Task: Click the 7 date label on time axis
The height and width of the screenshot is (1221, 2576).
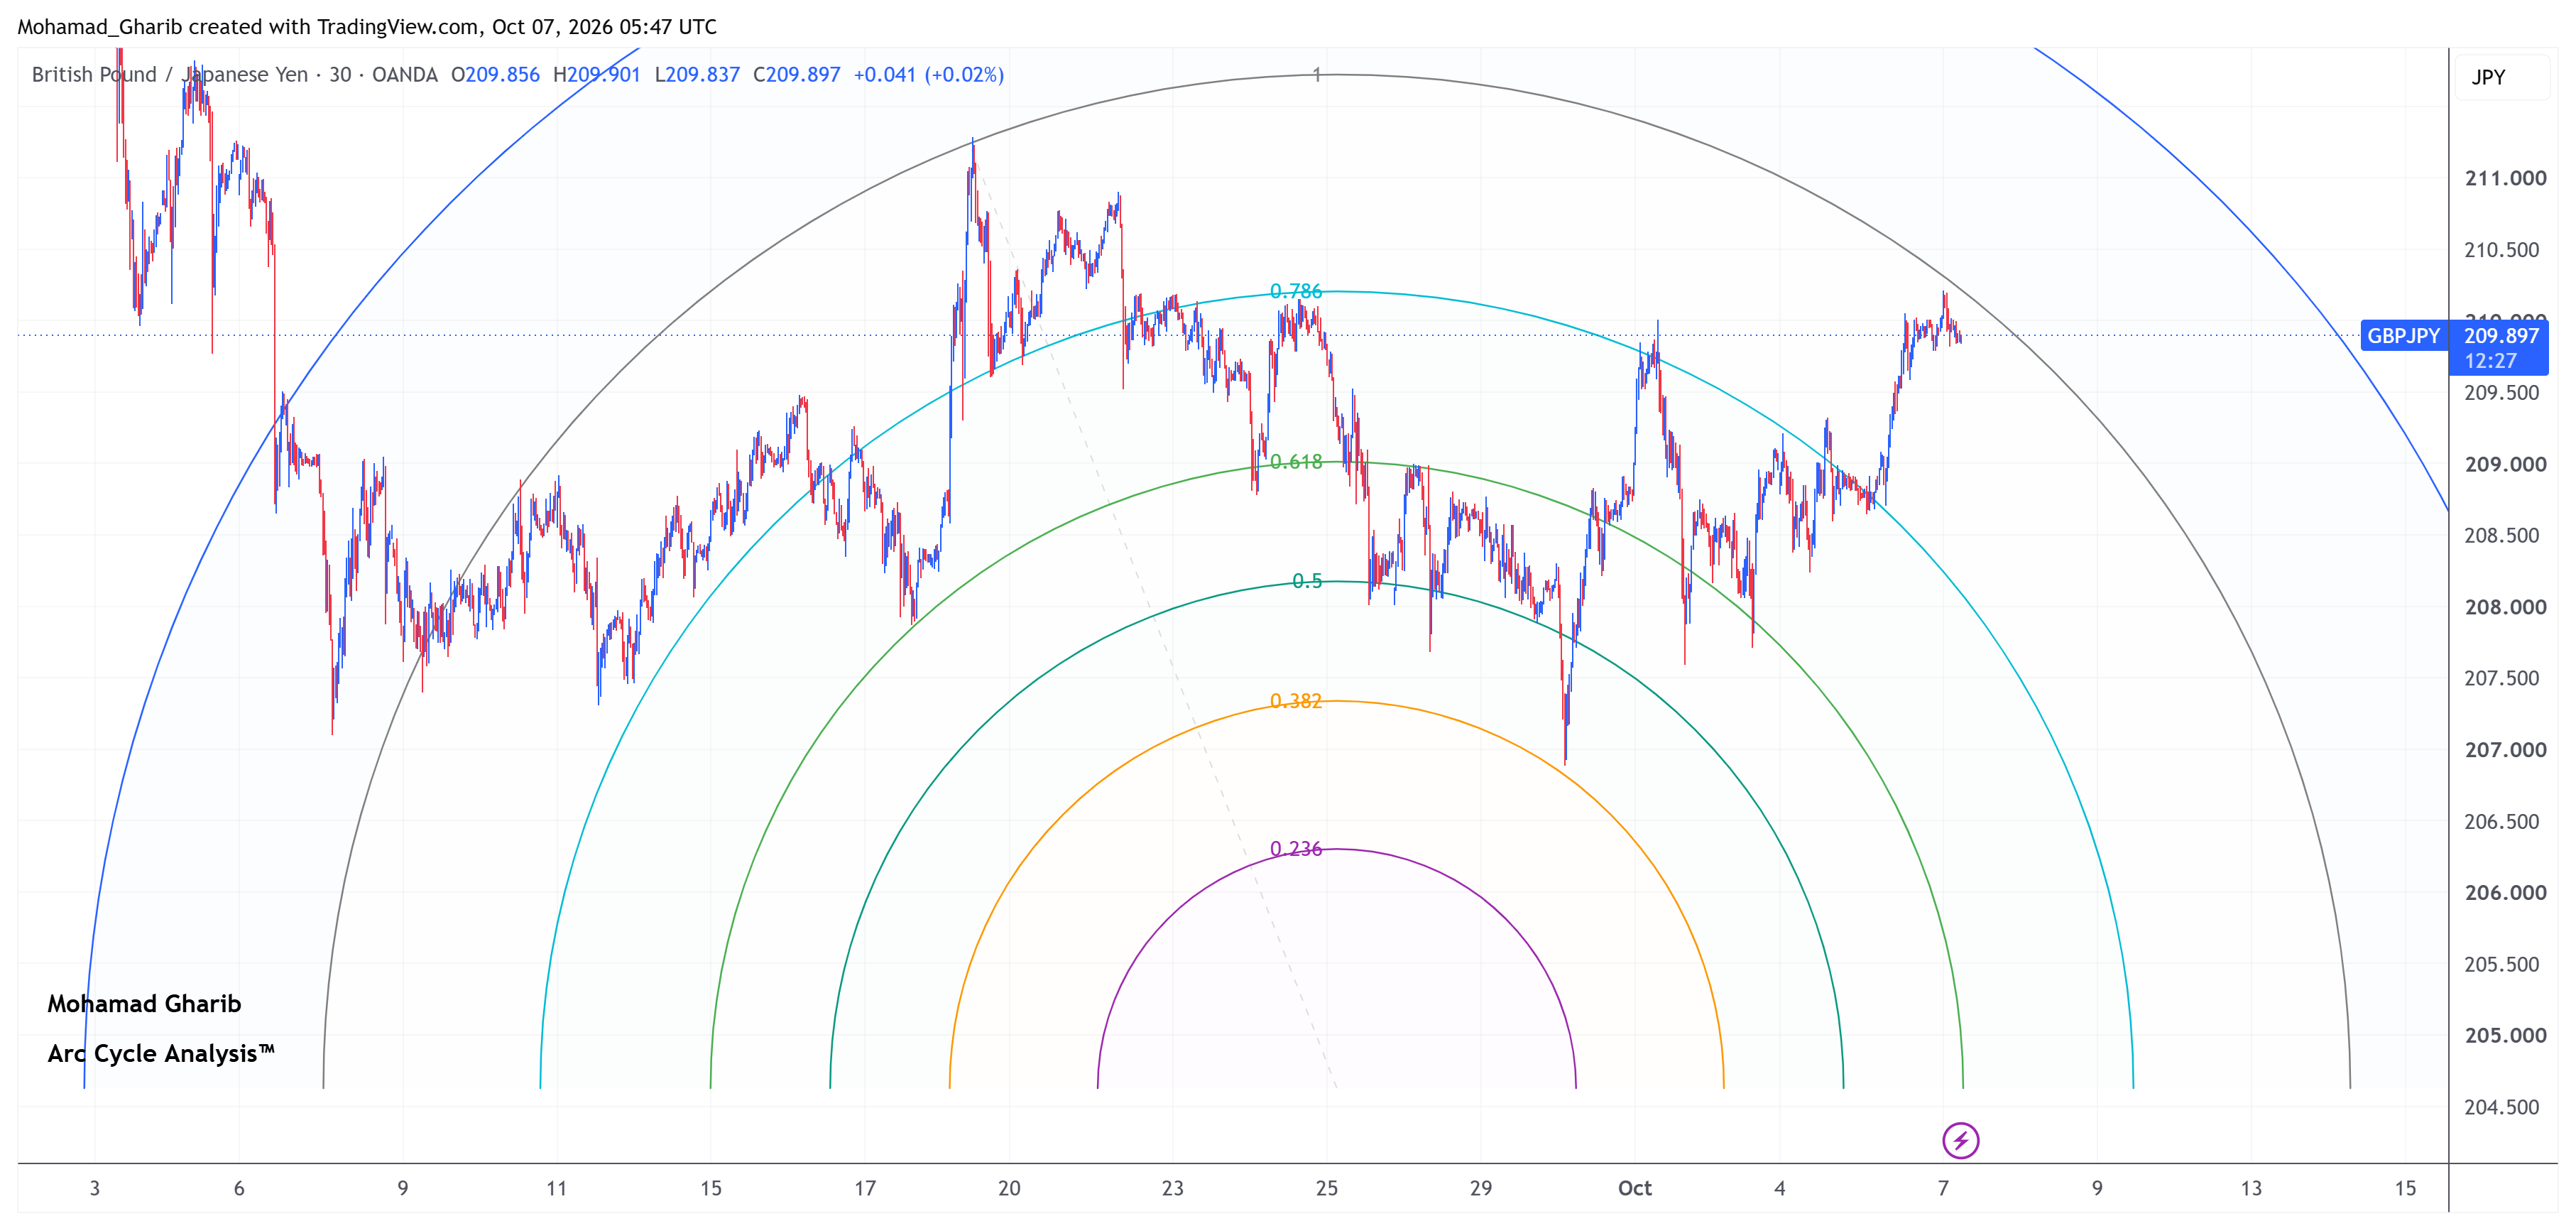Action: point(1943,1189)
